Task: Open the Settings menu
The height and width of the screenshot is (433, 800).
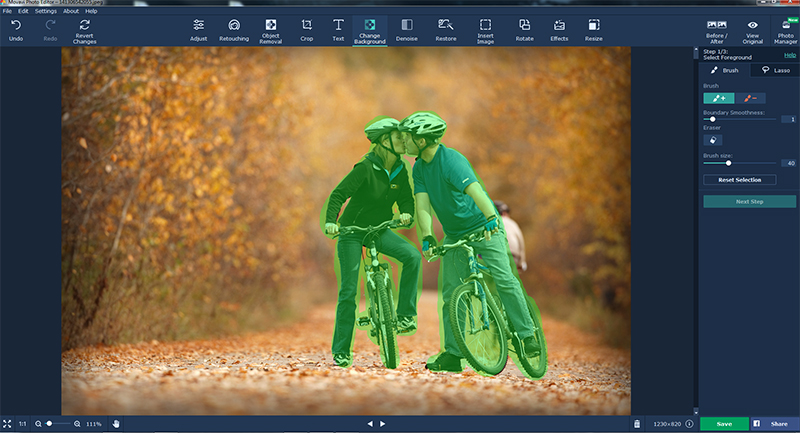Action: point(46,11)
